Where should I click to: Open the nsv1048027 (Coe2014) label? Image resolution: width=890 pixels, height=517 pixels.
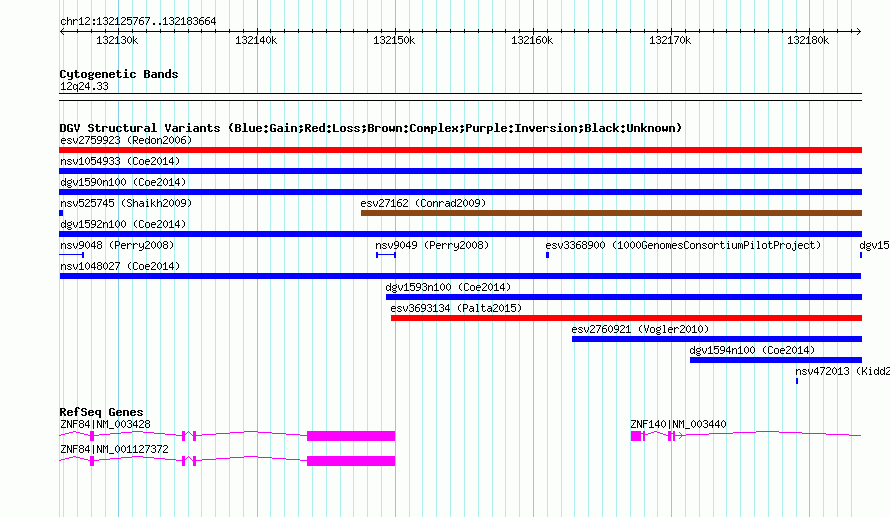[x=120, y=266]
